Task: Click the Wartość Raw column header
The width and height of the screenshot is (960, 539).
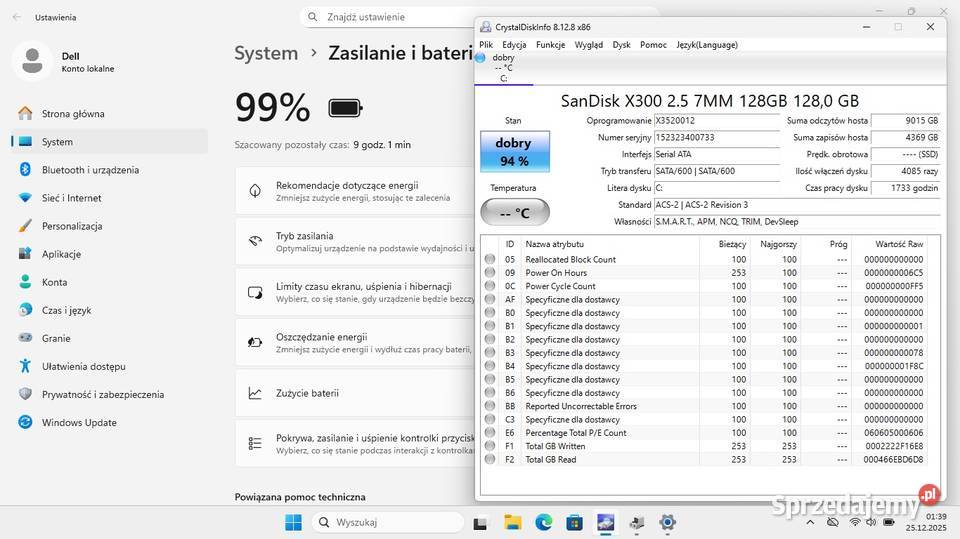Action: [899, 244]
